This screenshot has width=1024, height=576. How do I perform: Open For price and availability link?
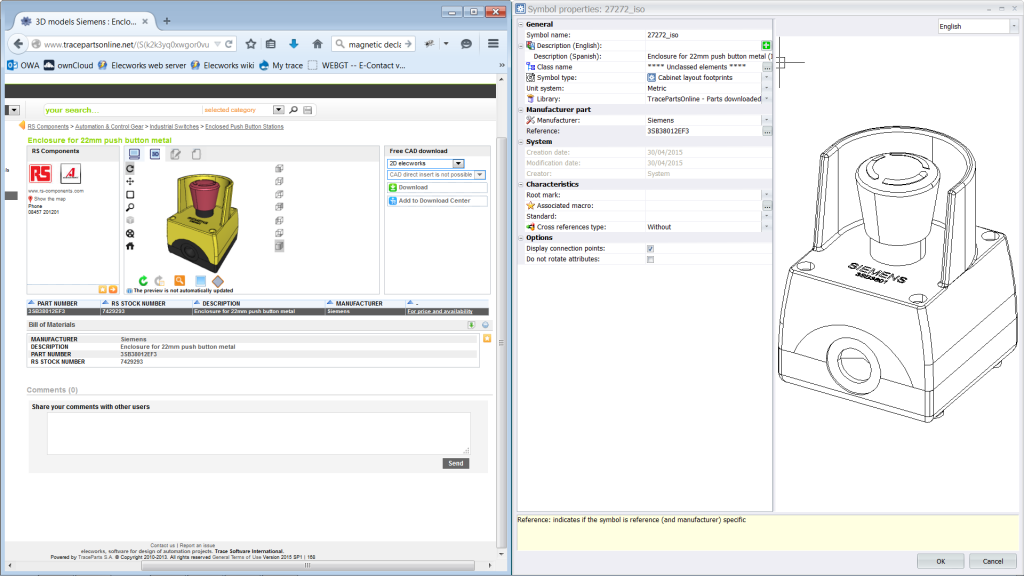[x=440, y=312]
